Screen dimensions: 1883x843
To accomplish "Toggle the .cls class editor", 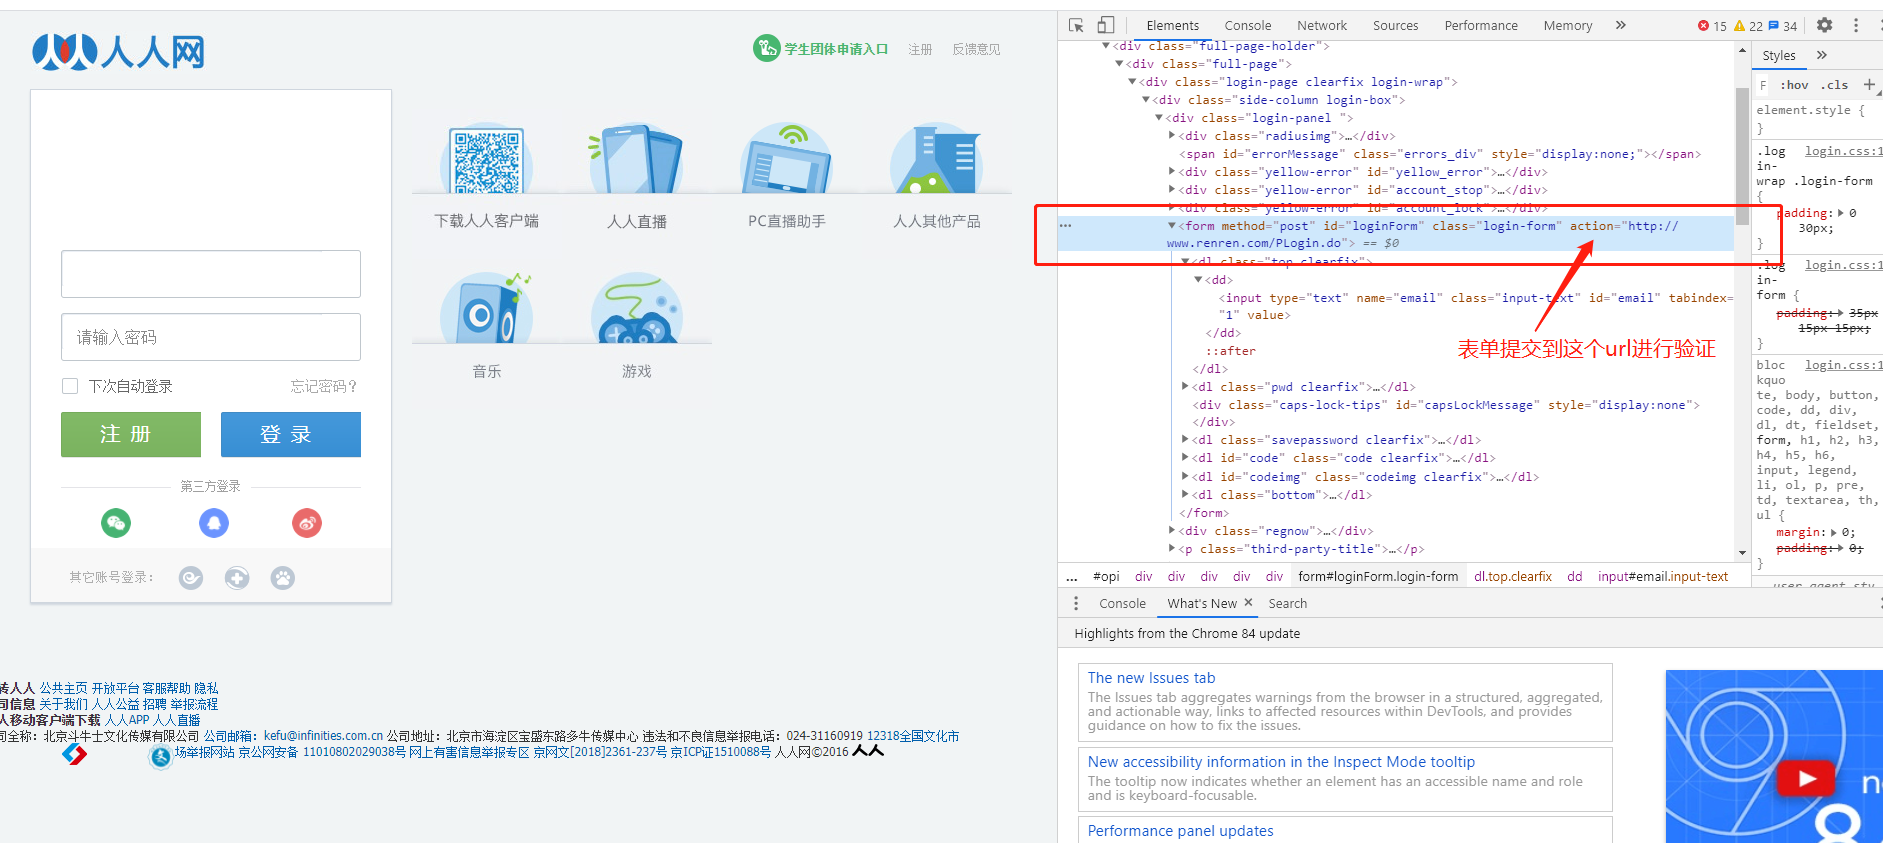I will (x=1835, y=85).
